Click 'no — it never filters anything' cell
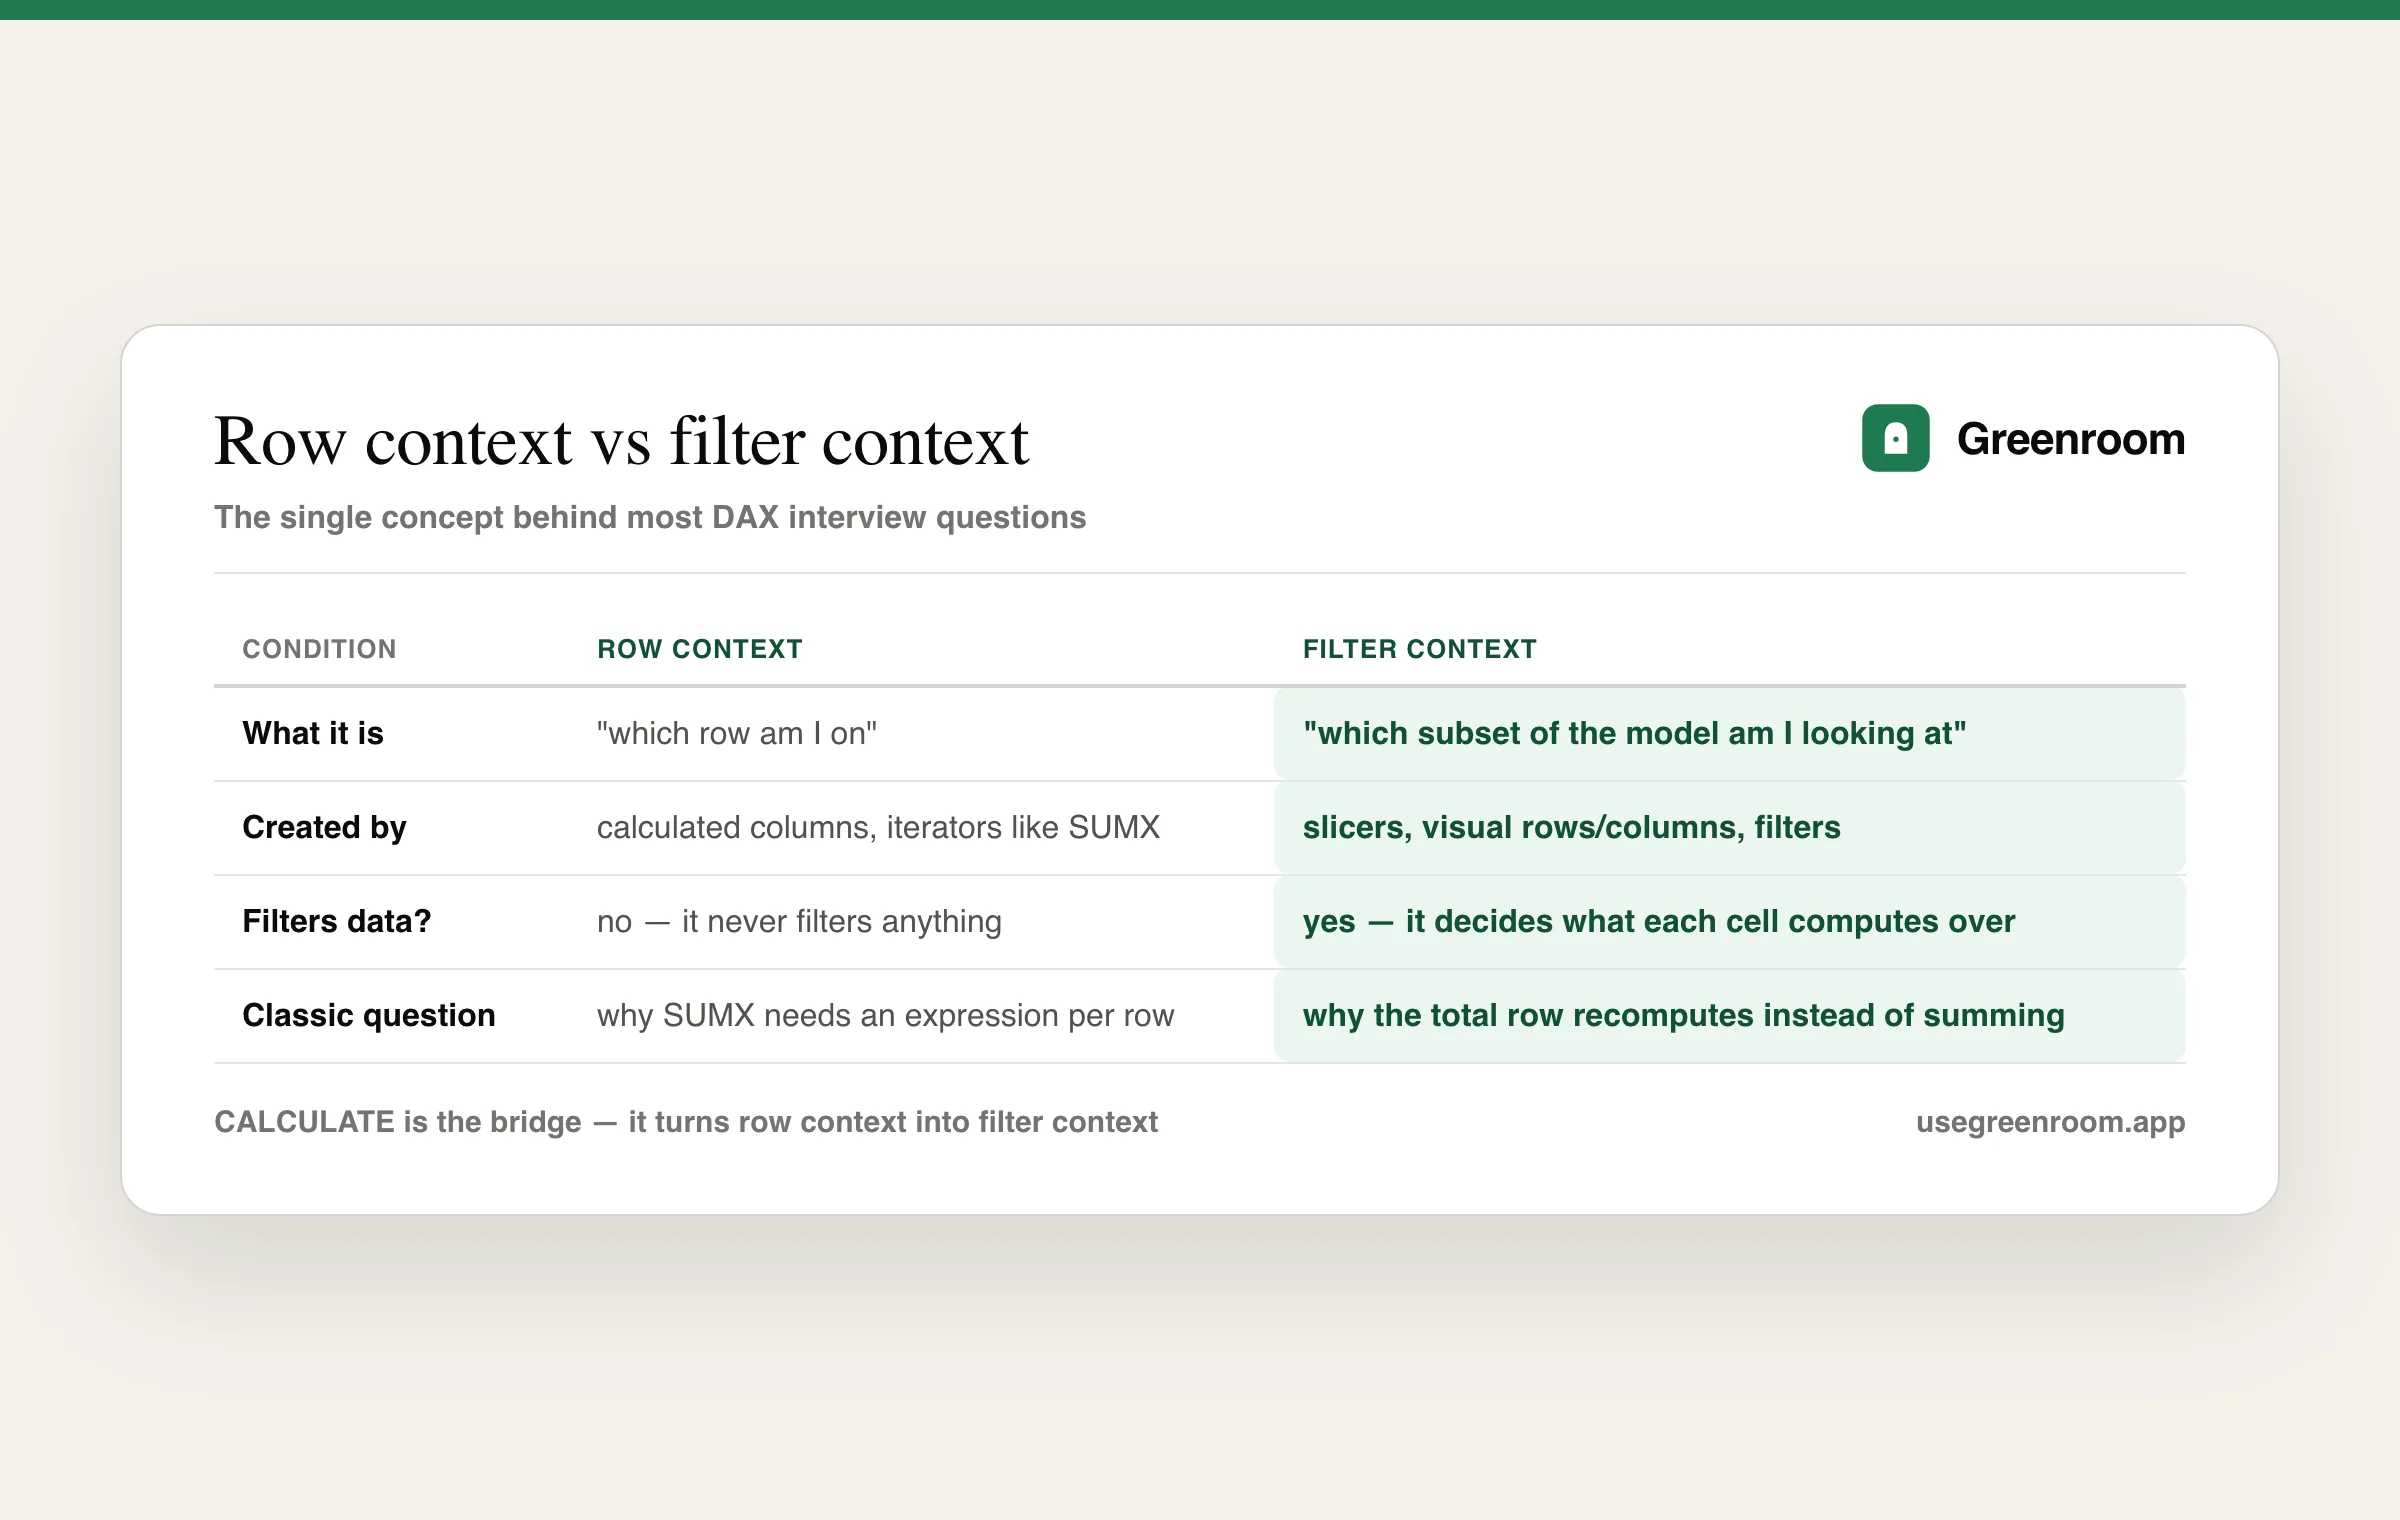The height and width of the screenshot is (1520, 2400). click(799, 921)
